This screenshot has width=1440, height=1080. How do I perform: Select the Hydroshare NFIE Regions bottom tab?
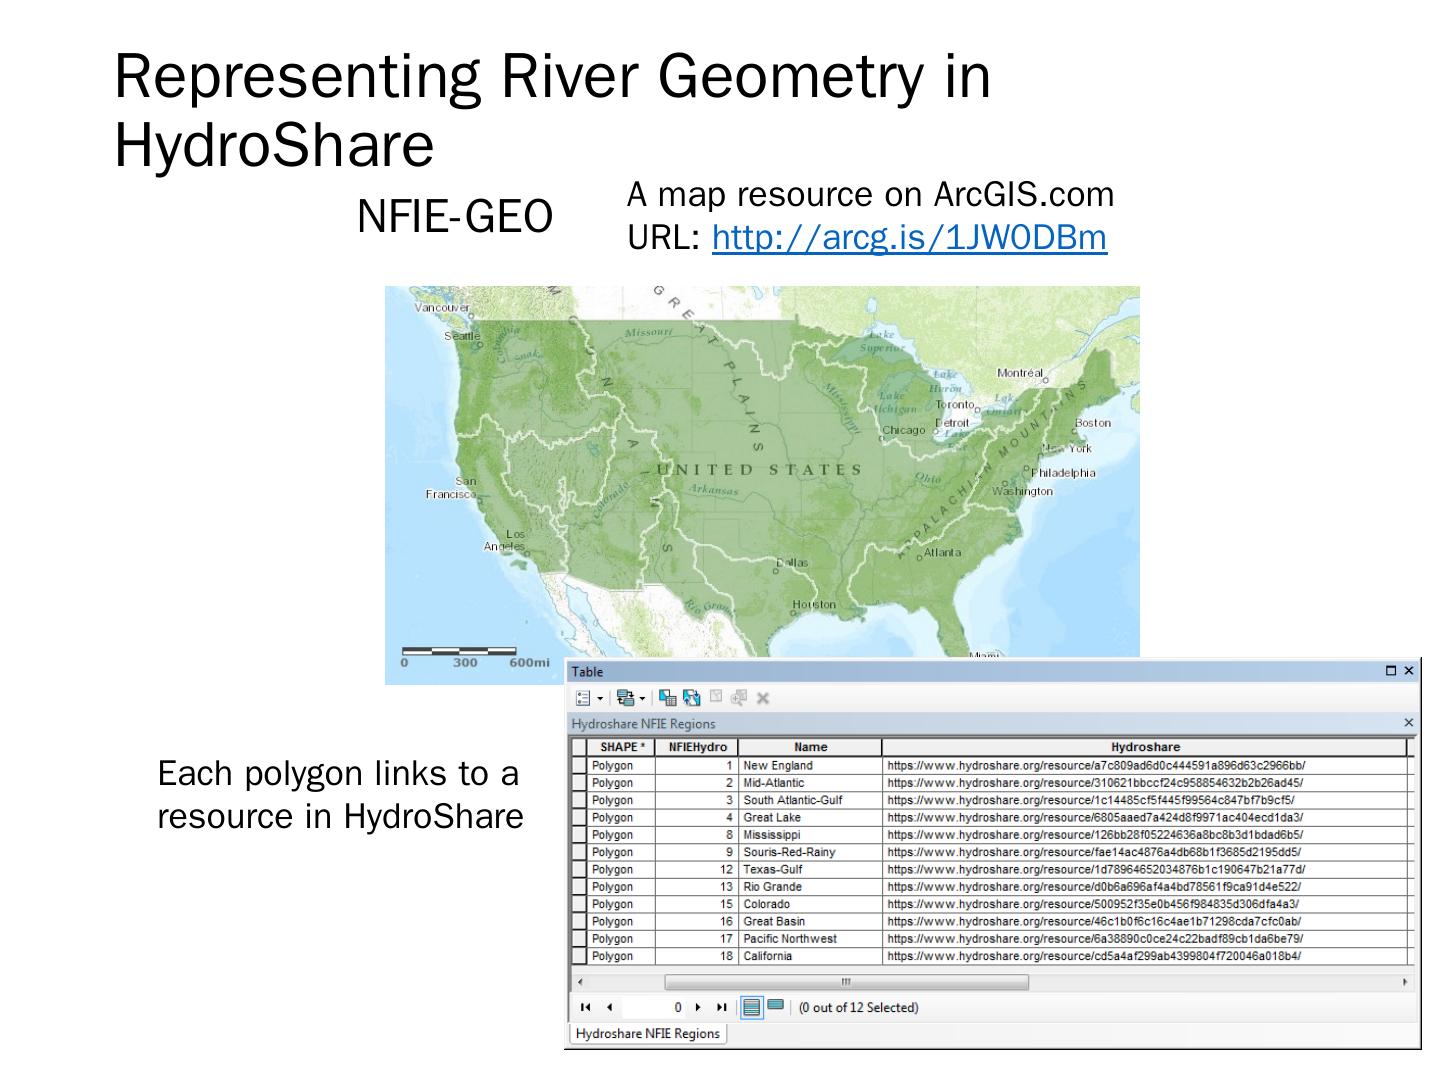[648, 1034]
